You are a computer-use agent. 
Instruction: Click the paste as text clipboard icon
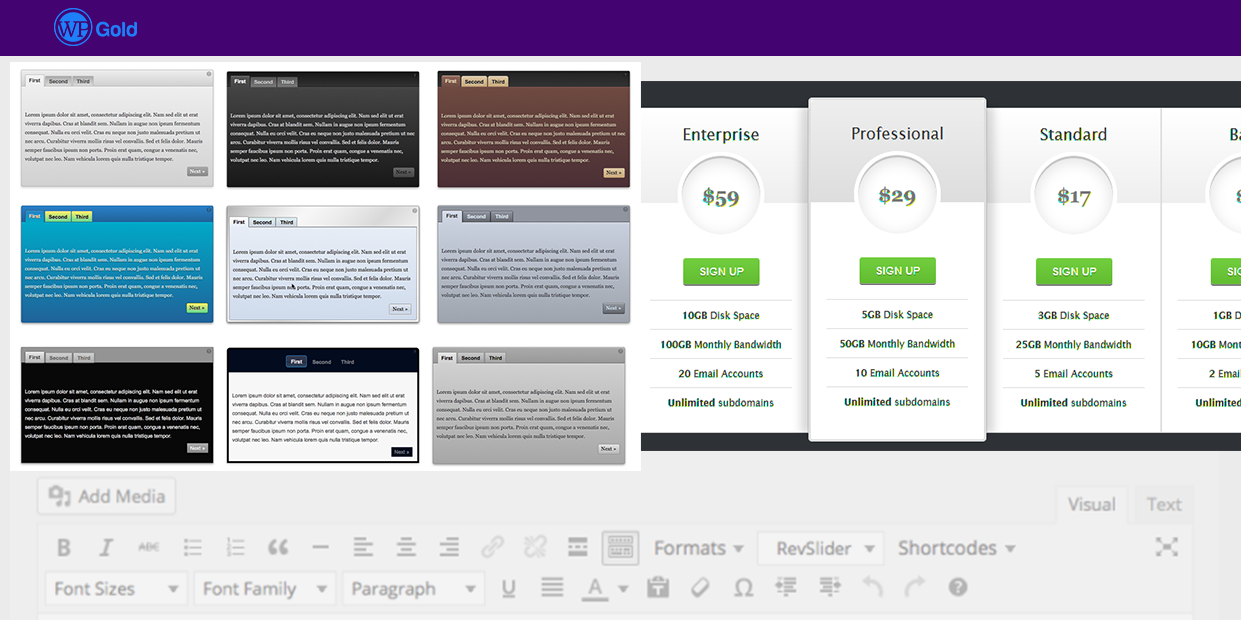(x=657, y=588)
